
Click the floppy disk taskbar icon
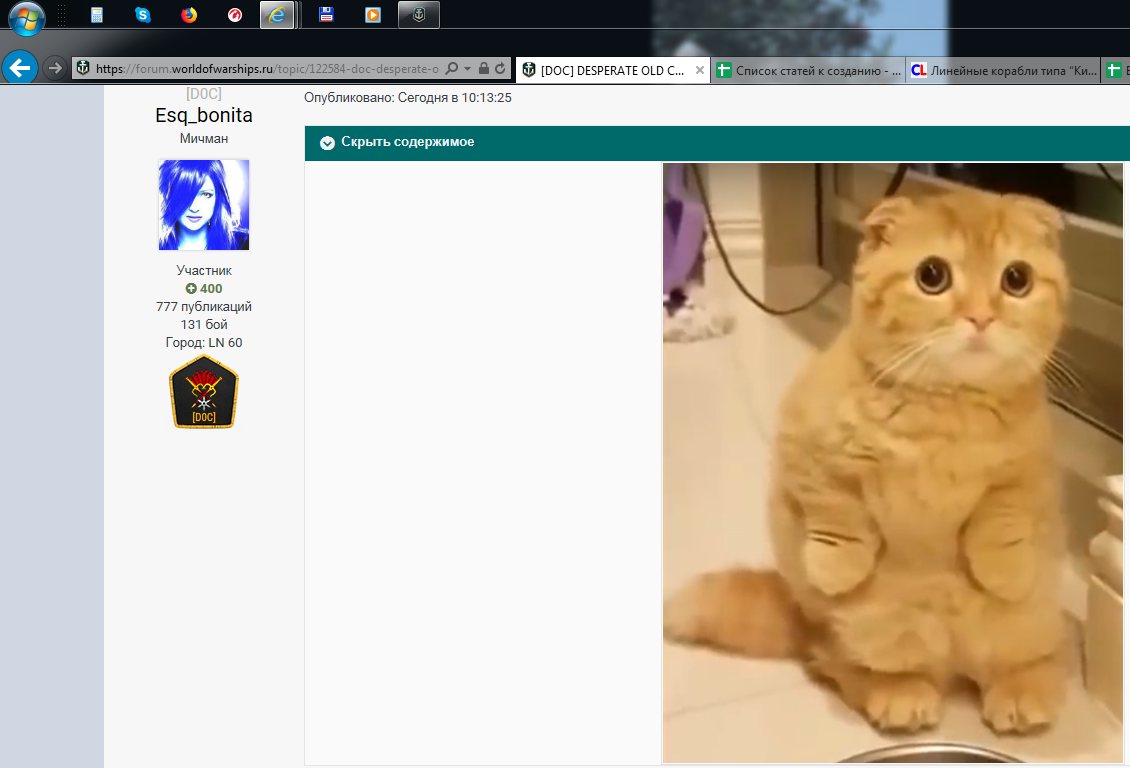tap(326, 15)
